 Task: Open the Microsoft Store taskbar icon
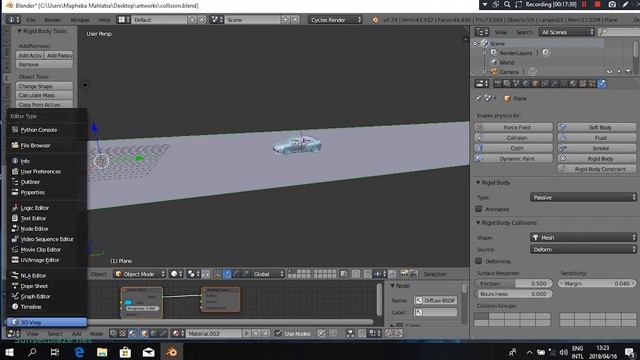coord(125,351)
